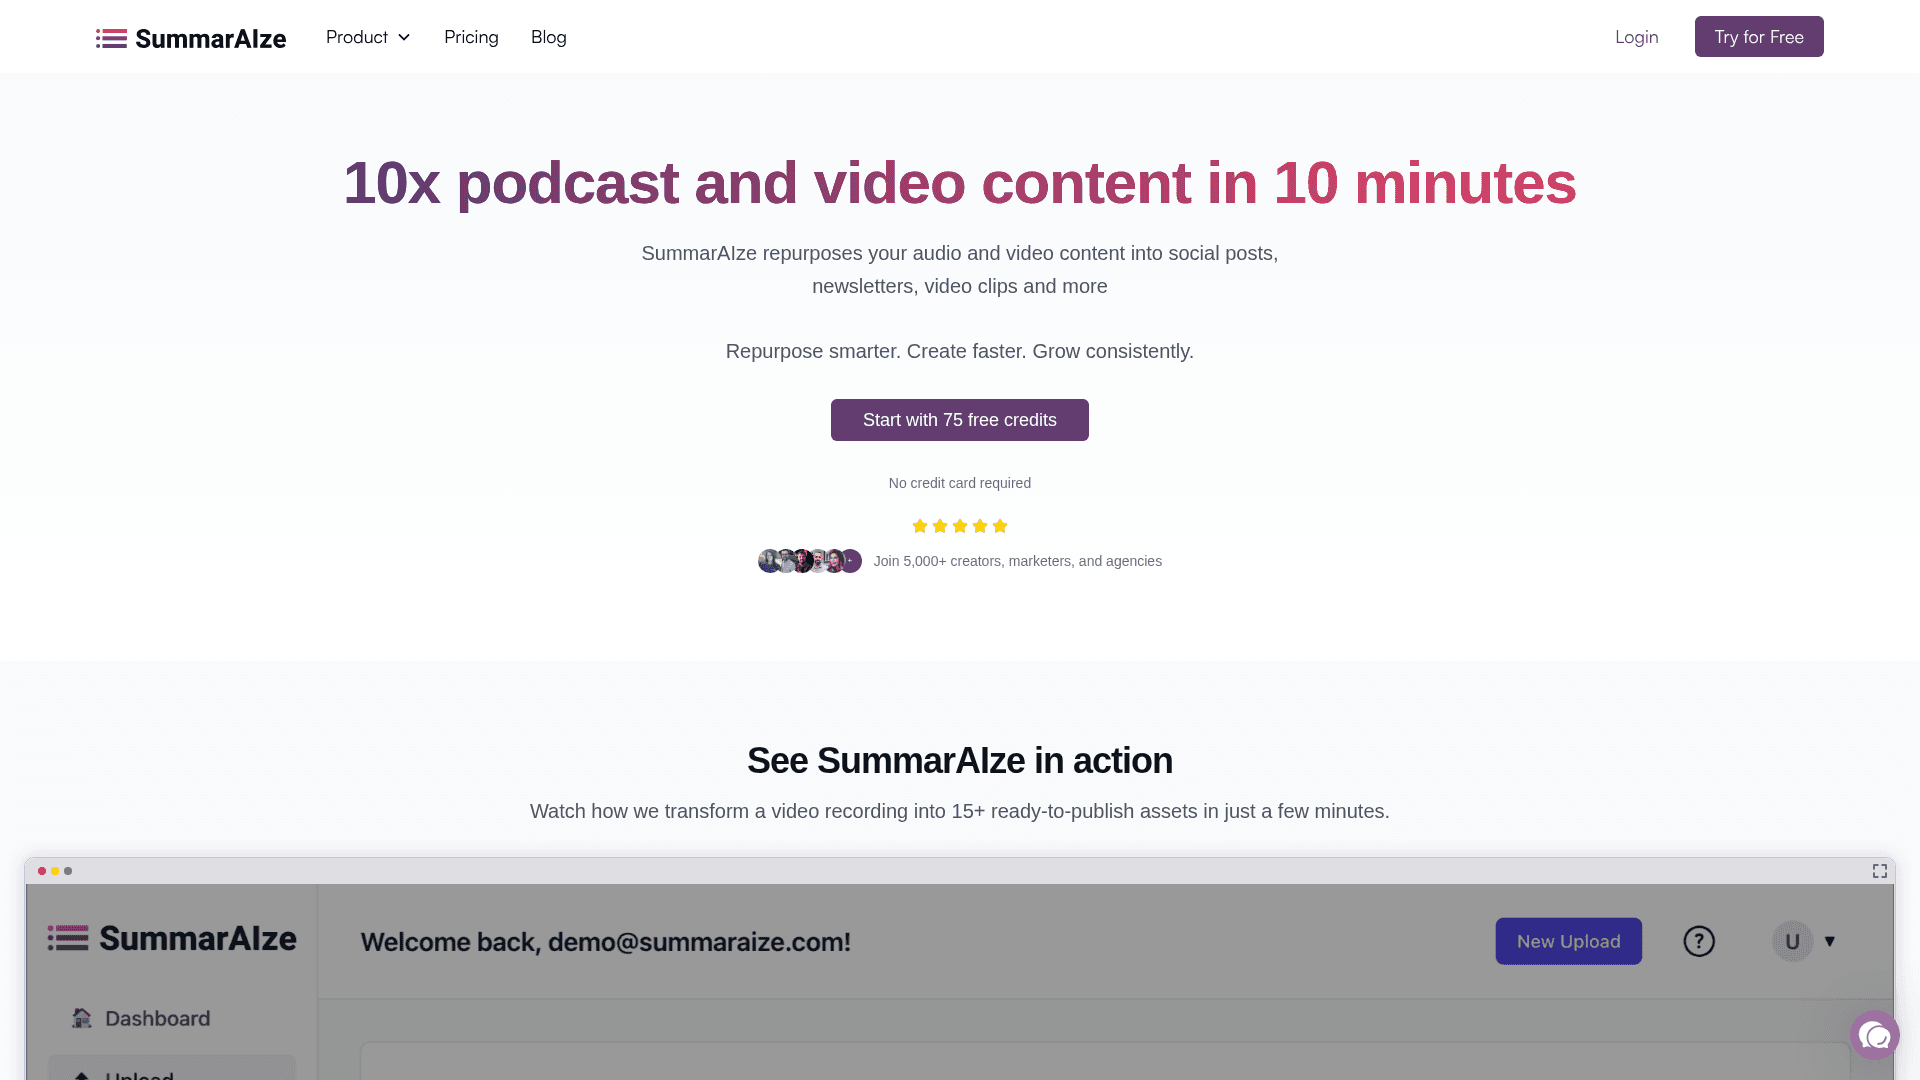Click the fifth star in the rating row
The height and width of the screenshot is (1080, 1920).
pyautogui.click(x=1000, y=525)
